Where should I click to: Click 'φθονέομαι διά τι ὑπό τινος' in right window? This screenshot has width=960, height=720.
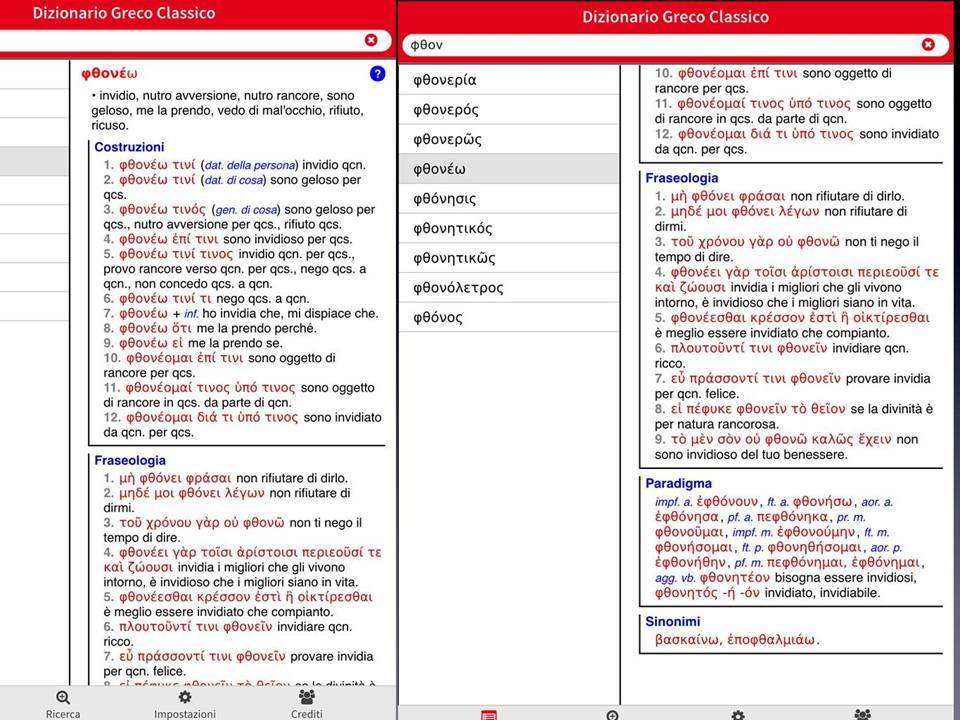(x=765, y=134)
